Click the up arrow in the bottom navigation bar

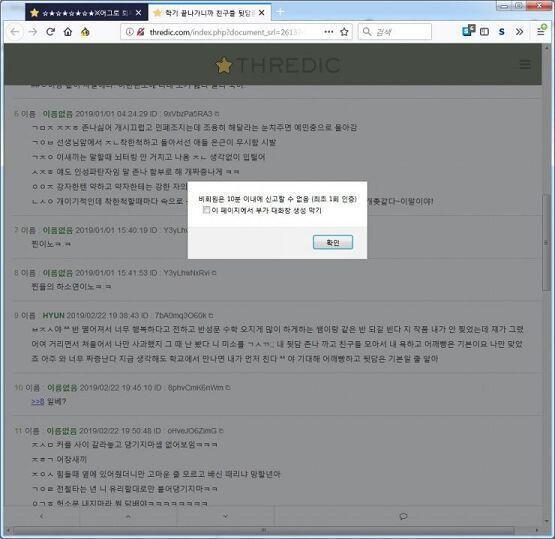coord(128,516)
